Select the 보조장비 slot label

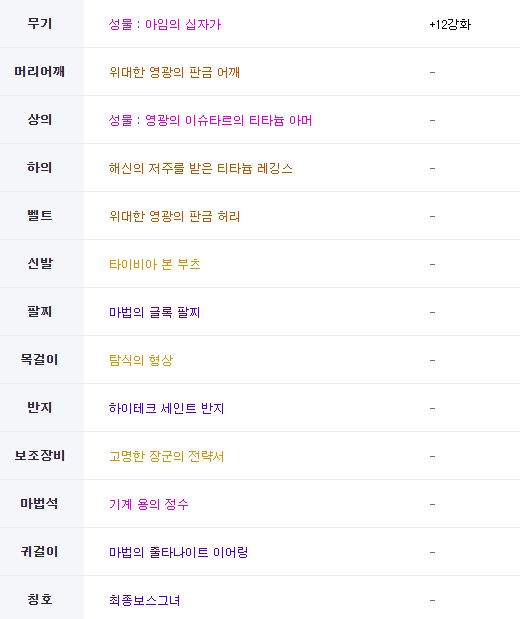(x=39, y=456)
